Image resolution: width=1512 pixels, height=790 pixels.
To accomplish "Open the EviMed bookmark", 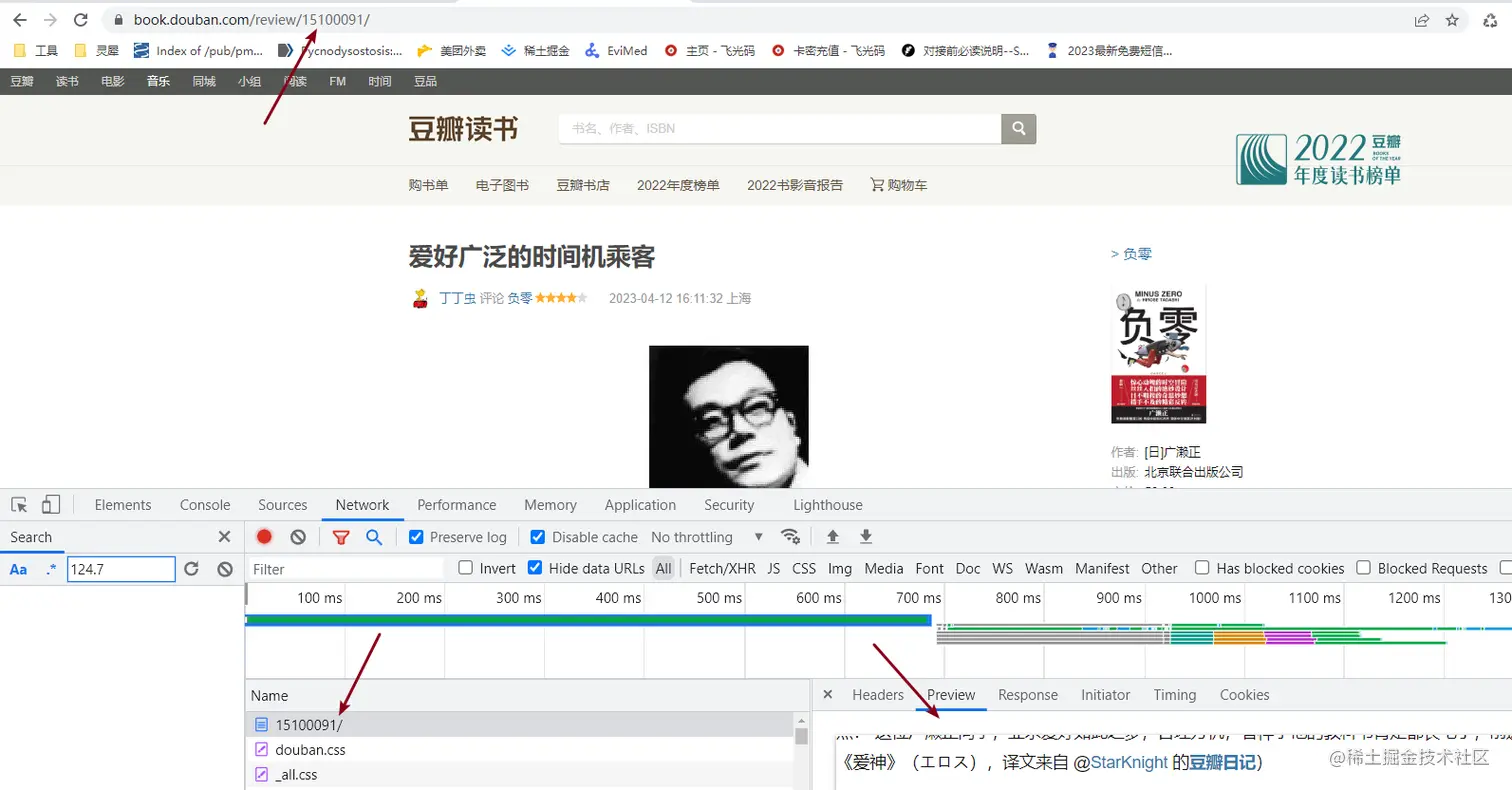I will [616, 50].
